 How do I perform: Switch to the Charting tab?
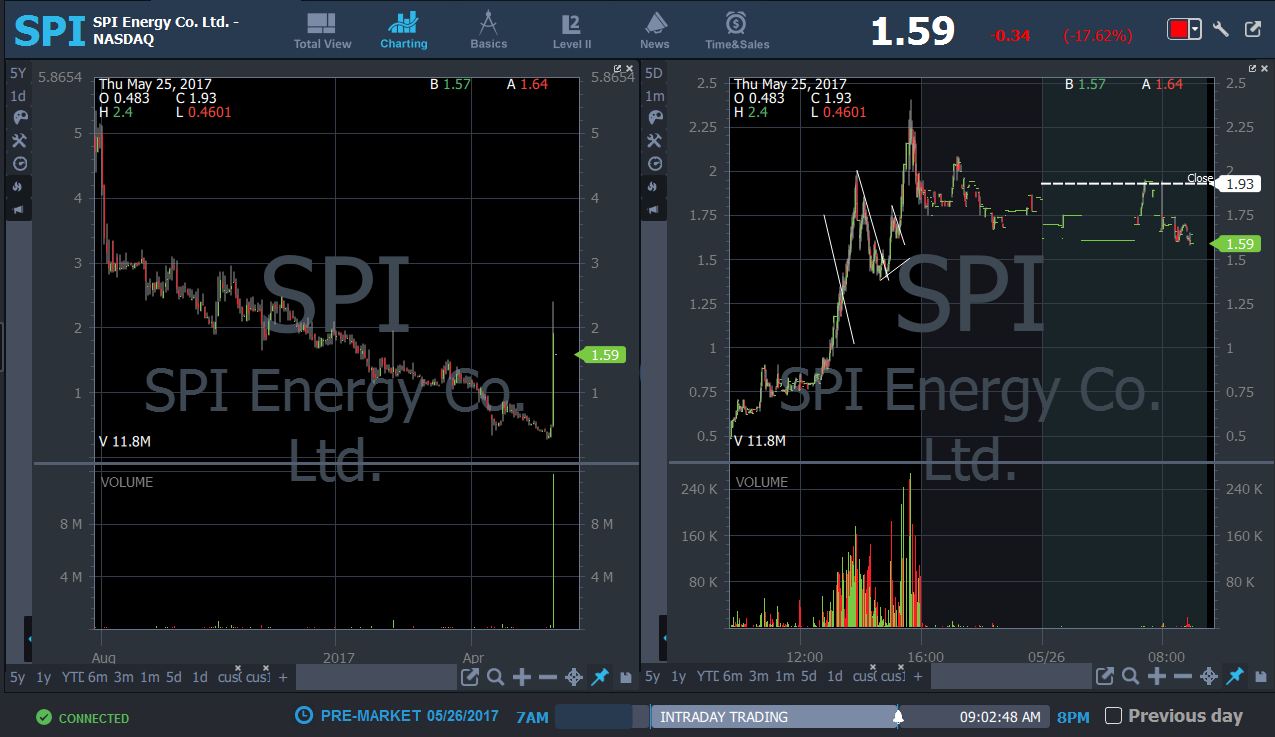[x=404, y=30]
